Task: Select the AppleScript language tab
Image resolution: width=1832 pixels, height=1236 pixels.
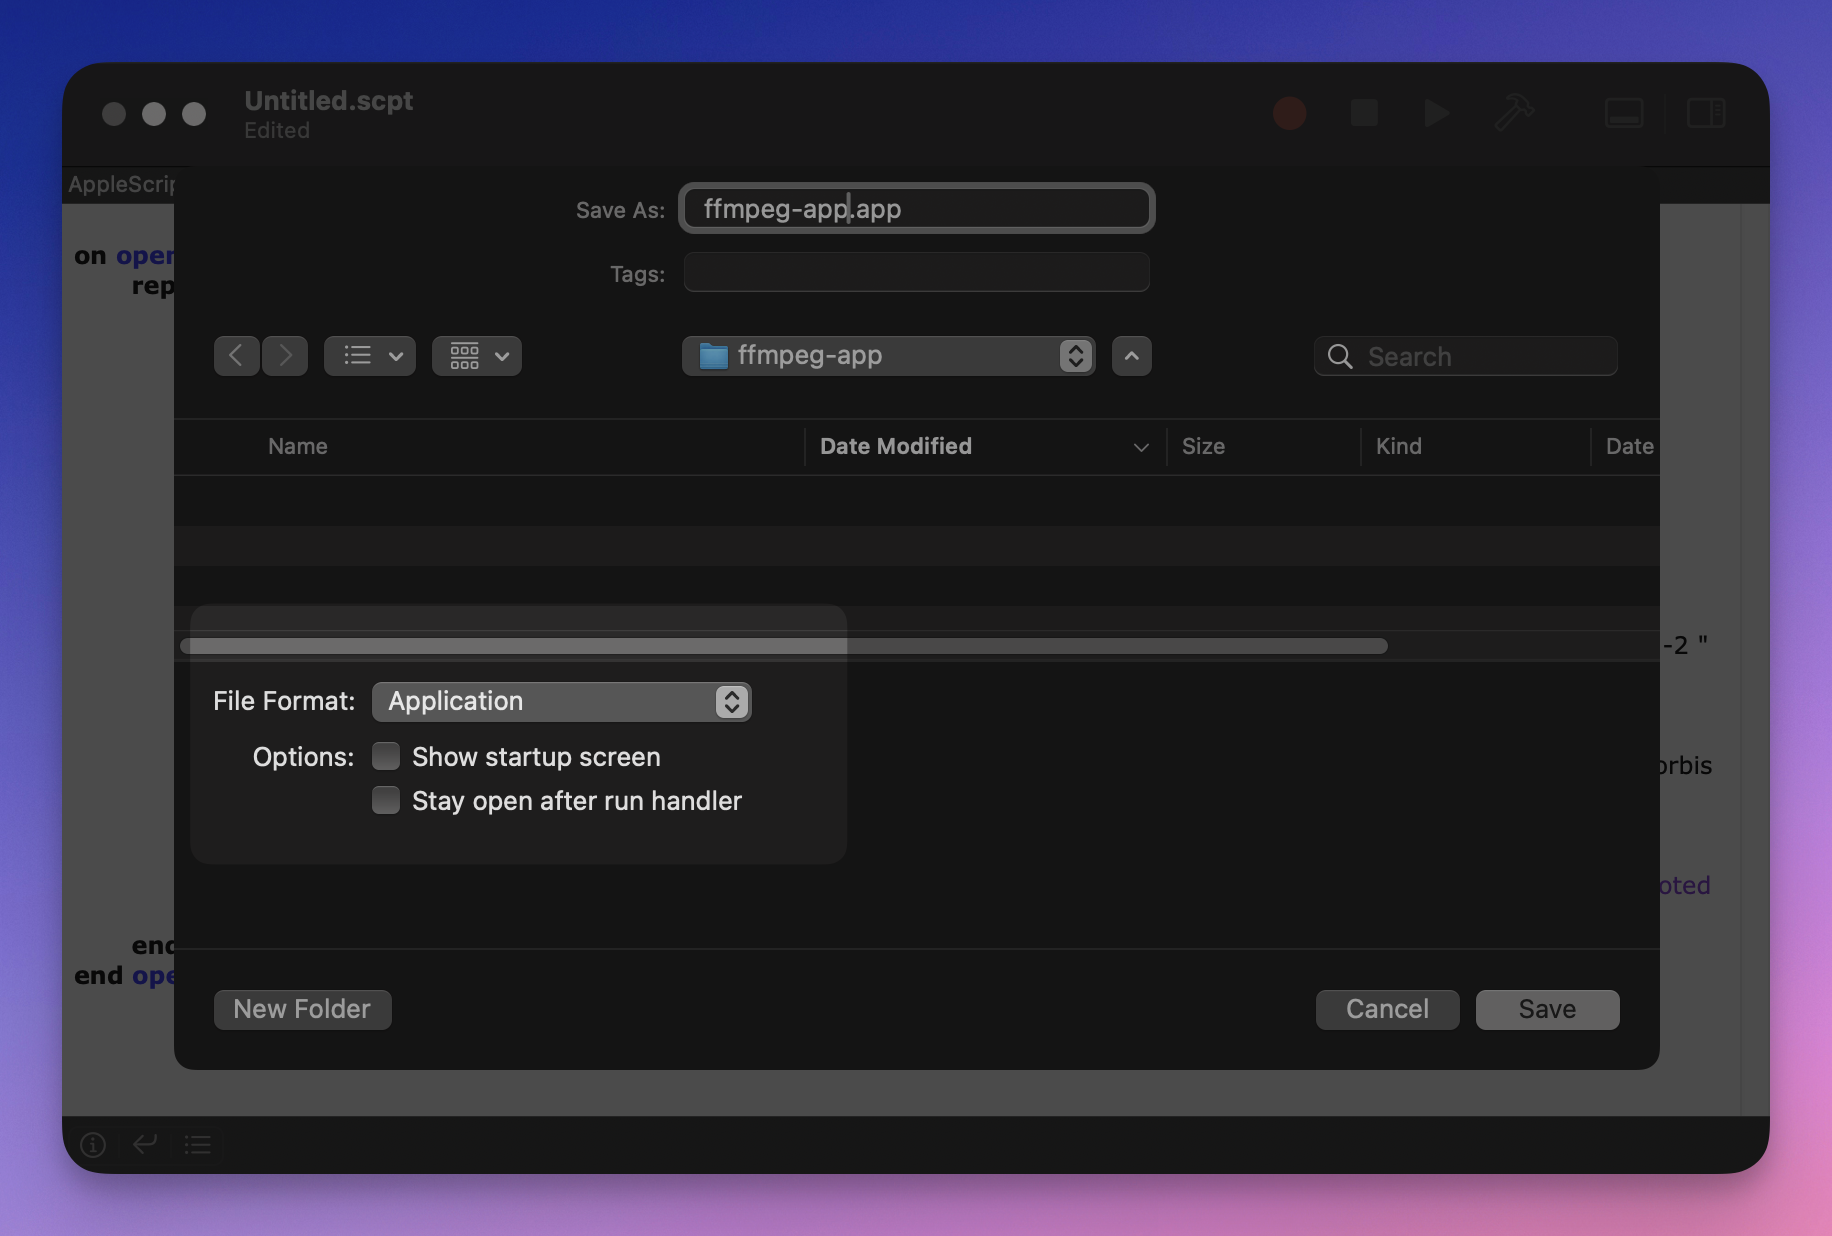Action: tap(122, 184)
